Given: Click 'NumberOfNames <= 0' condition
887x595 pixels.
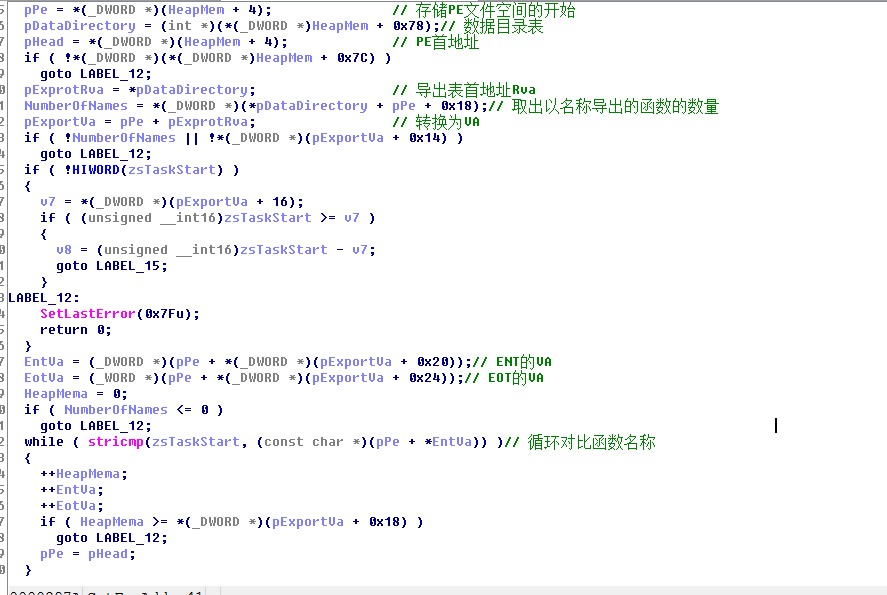Looking at the screenshot, I should pos(136,409).
